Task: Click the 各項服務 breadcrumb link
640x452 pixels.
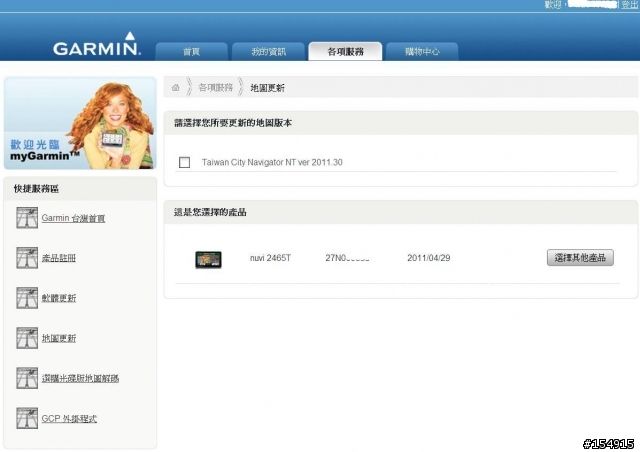Action: (x=216, y=87)
